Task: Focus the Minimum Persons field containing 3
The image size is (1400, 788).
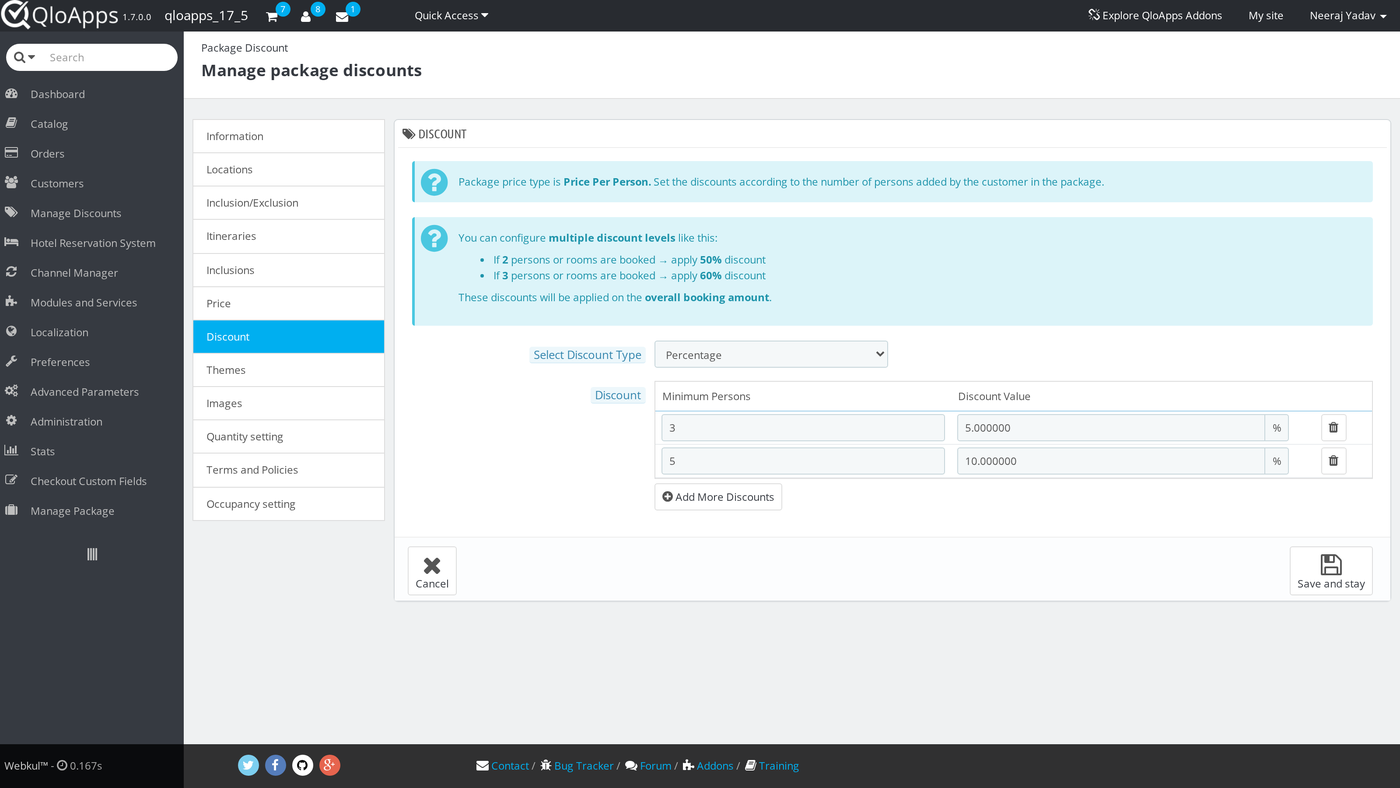Action: tap(803, 428)
